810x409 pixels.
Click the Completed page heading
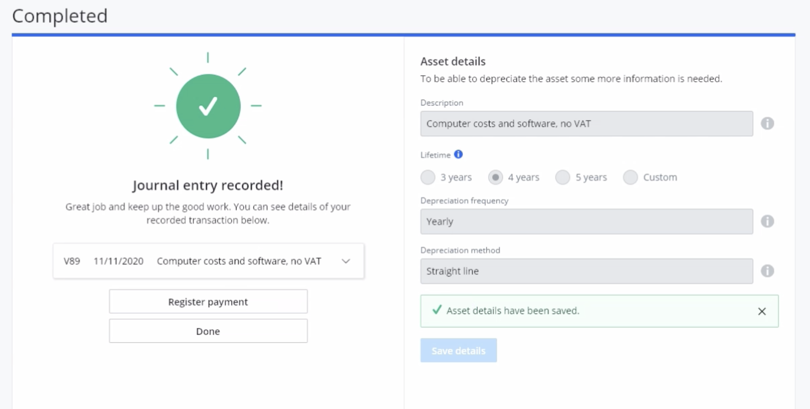(60, 16)
